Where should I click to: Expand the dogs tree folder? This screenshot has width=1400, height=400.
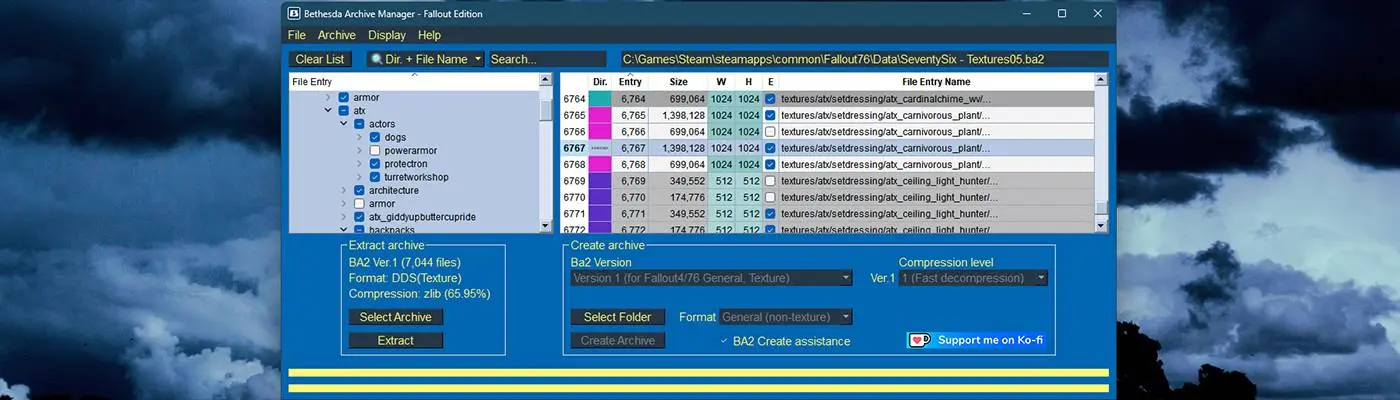[x=360, y=137]
